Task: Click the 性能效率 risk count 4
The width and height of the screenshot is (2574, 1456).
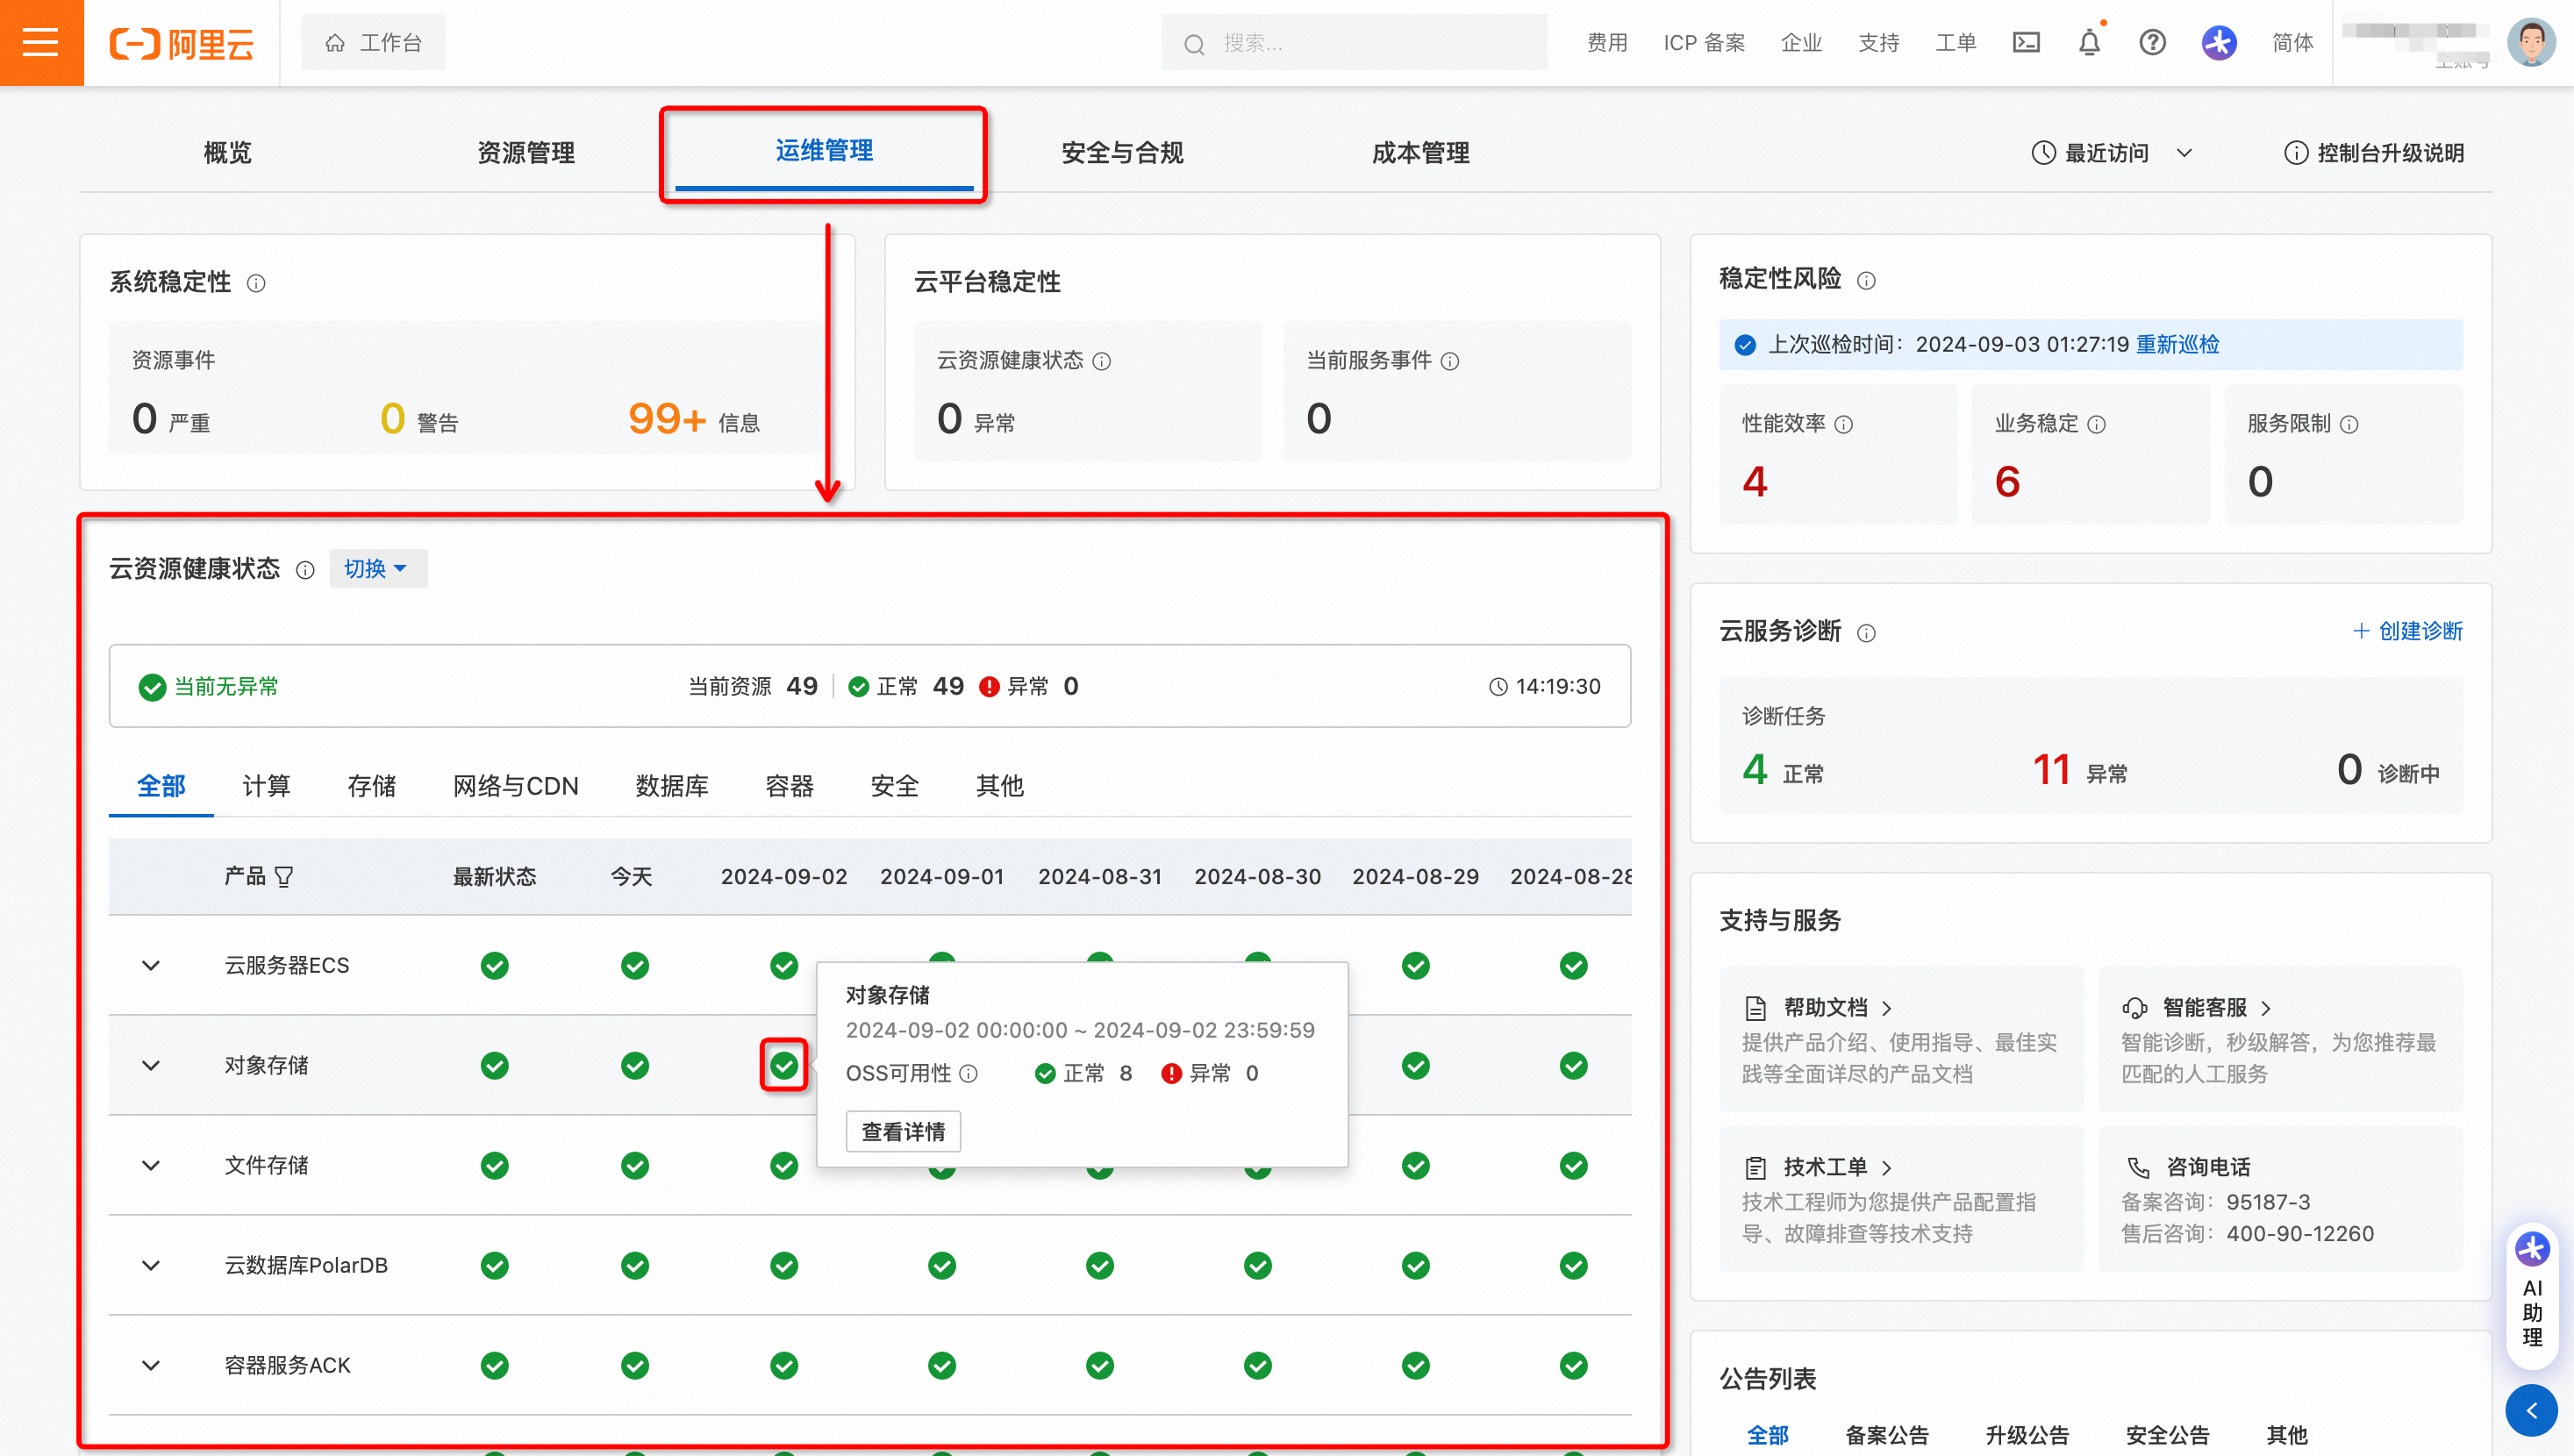Action: click(1755, 482)
